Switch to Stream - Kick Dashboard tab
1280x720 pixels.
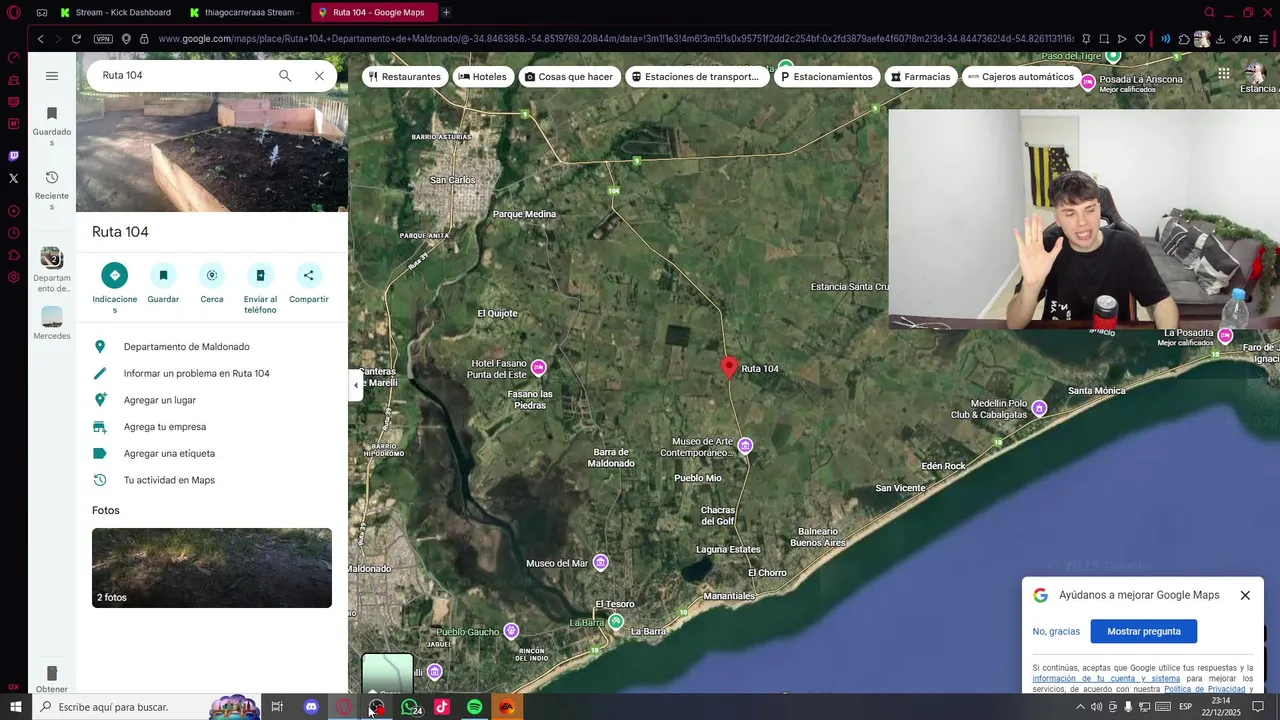[x=115, y=12]
